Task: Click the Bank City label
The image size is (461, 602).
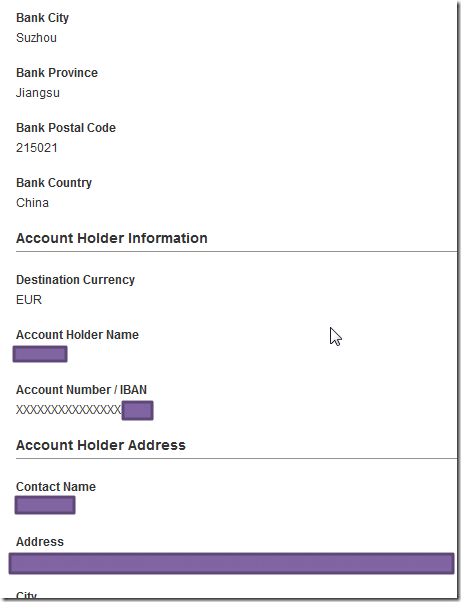Action: 42,18
